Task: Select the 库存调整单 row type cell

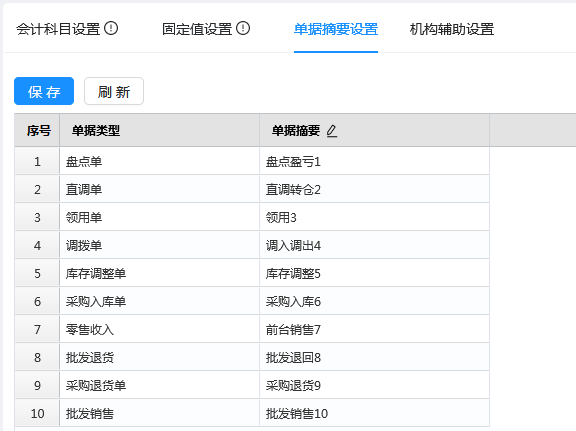Action: point(159,273)
